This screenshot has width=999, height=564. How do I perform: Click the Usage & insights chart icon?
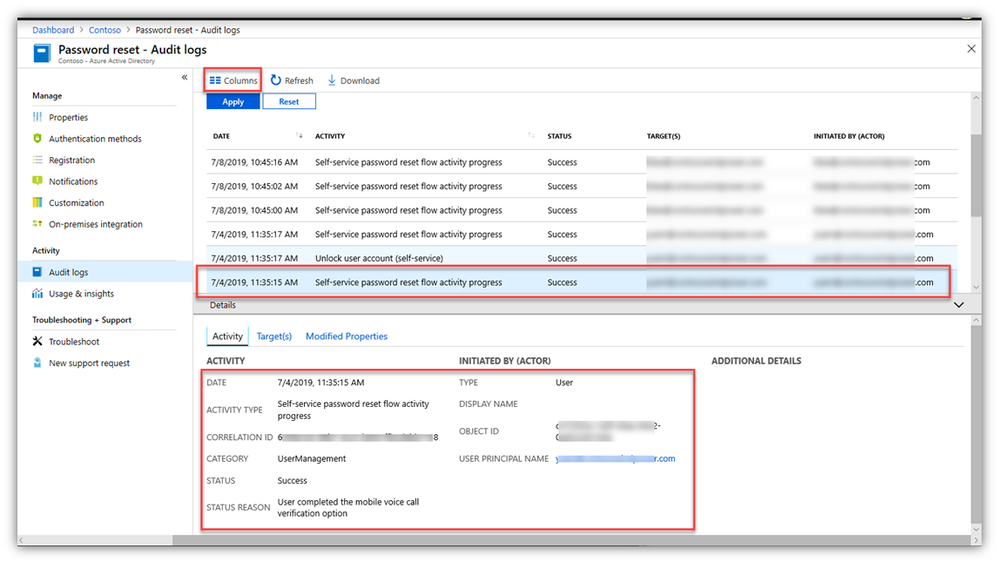[38, 293]
